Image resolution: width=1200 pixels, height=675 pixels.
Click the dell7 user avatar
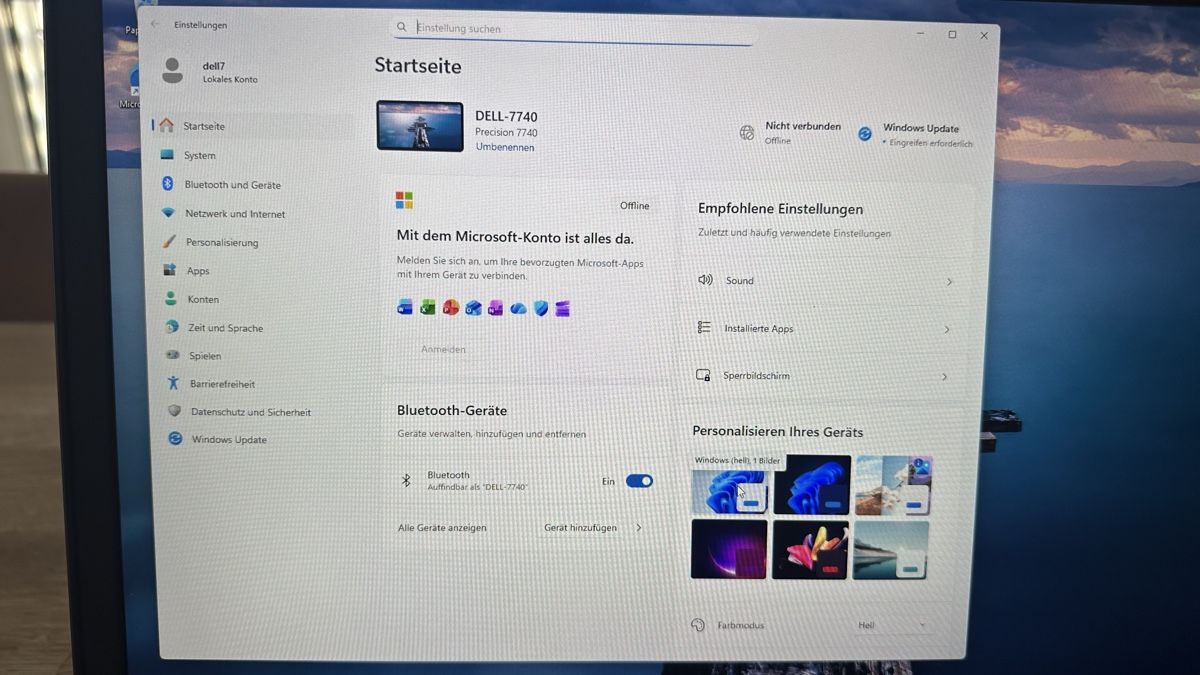[173, 70]
